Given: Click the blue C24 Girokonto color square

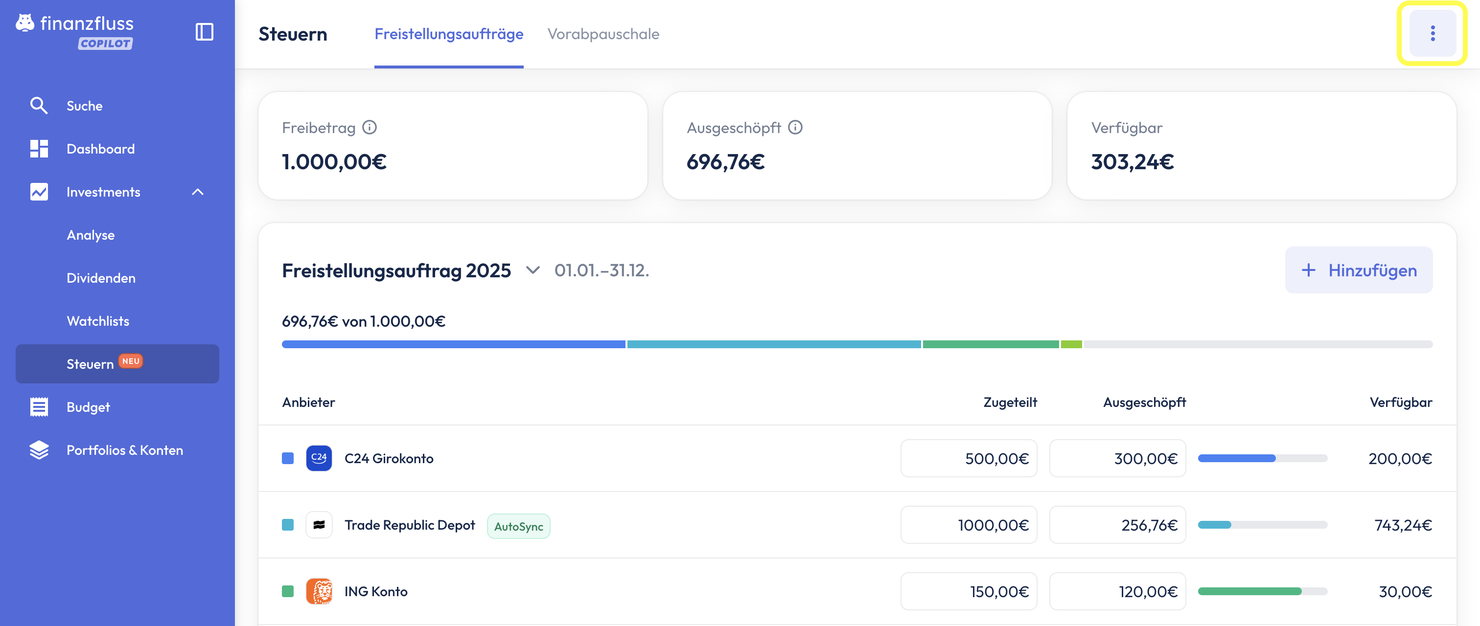Looking at the screenshot, I should tap(288, 458).
